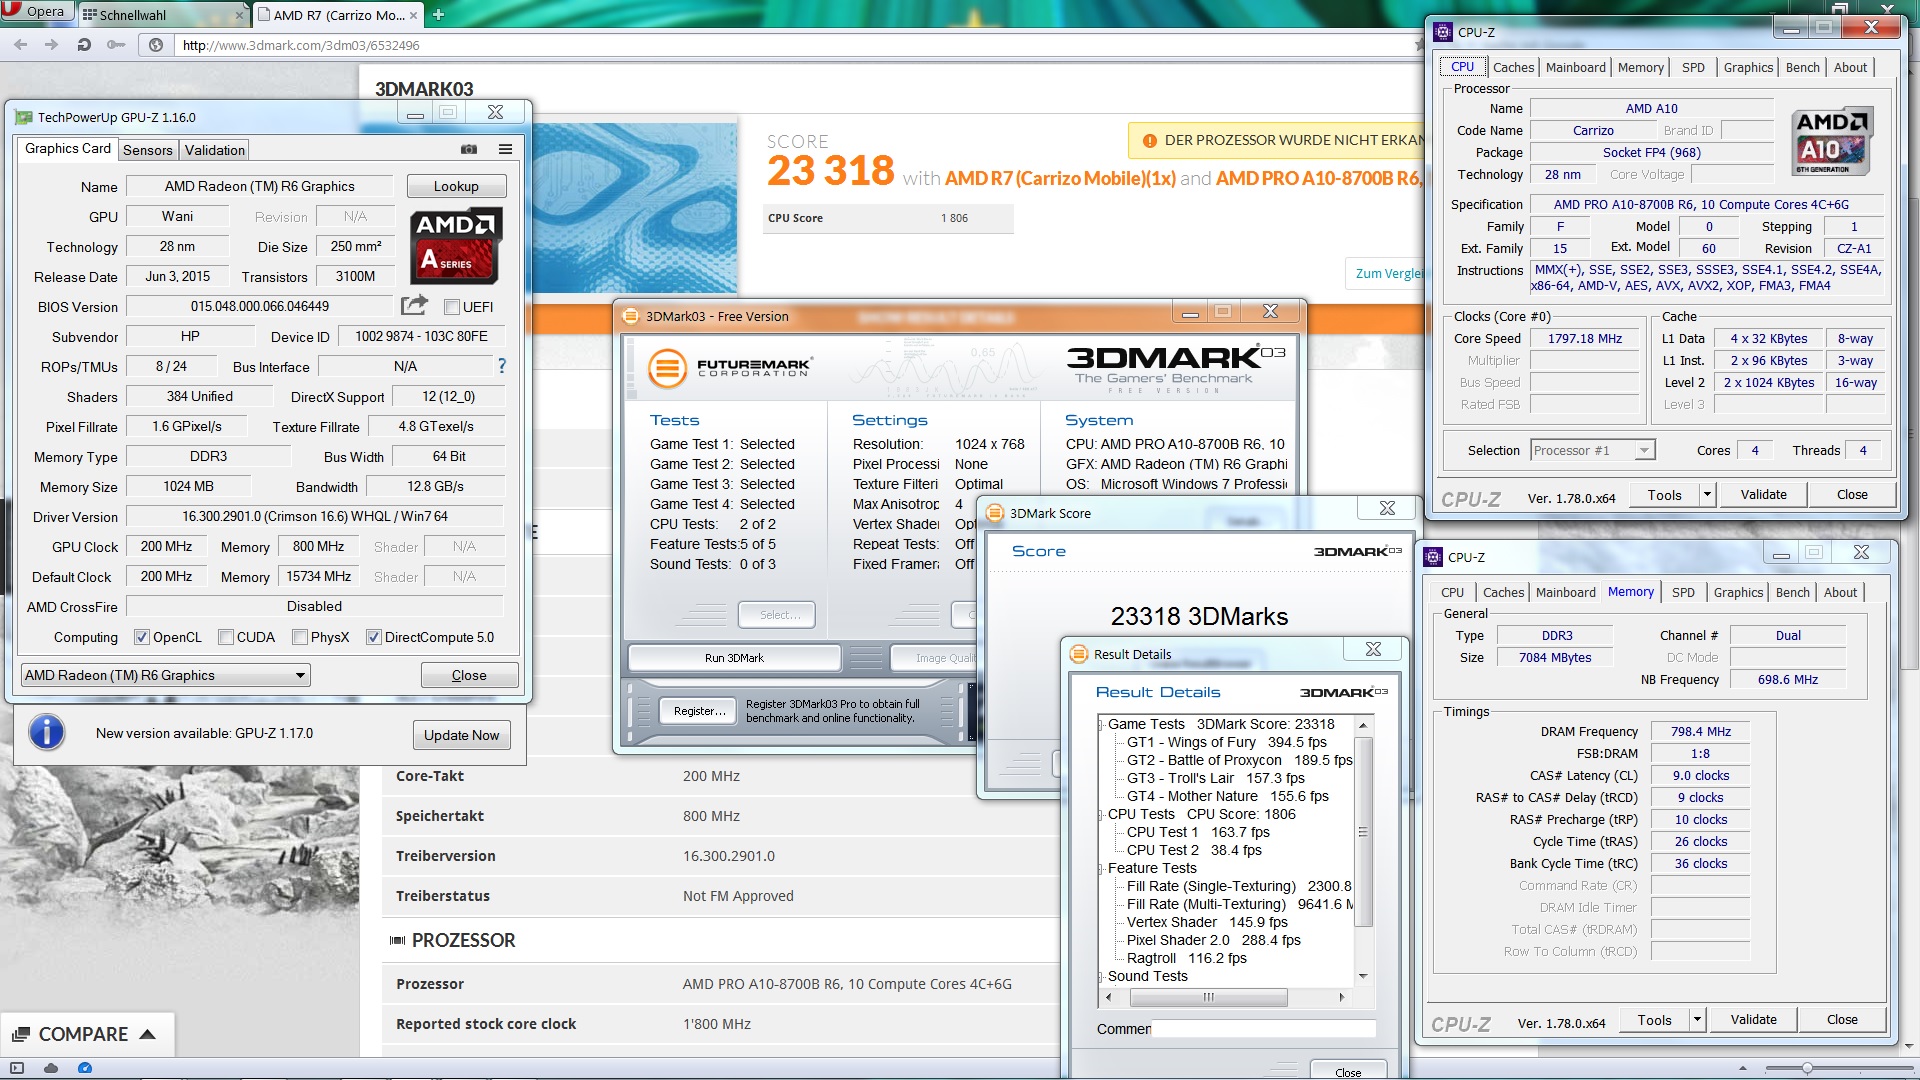Viewport: 1920px width, 1080px height.
Task: Click Validate in the top CPU-Z window
Action: pos(1763,495)
